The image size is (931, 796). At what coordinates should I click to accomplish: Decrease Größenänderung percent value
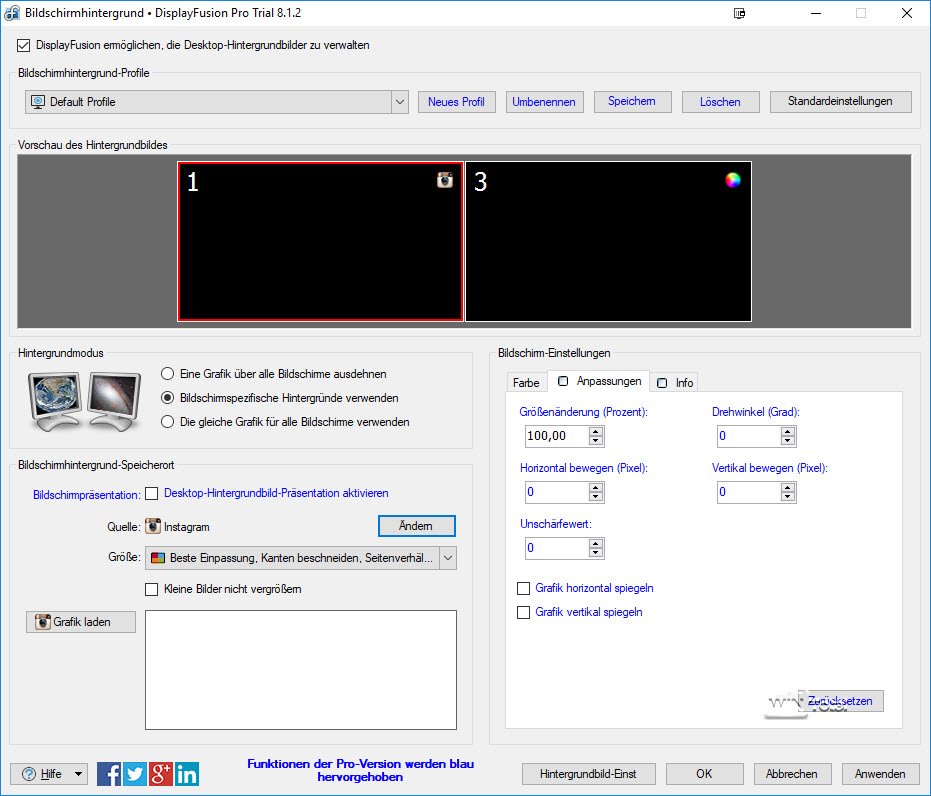pos(596,441)
